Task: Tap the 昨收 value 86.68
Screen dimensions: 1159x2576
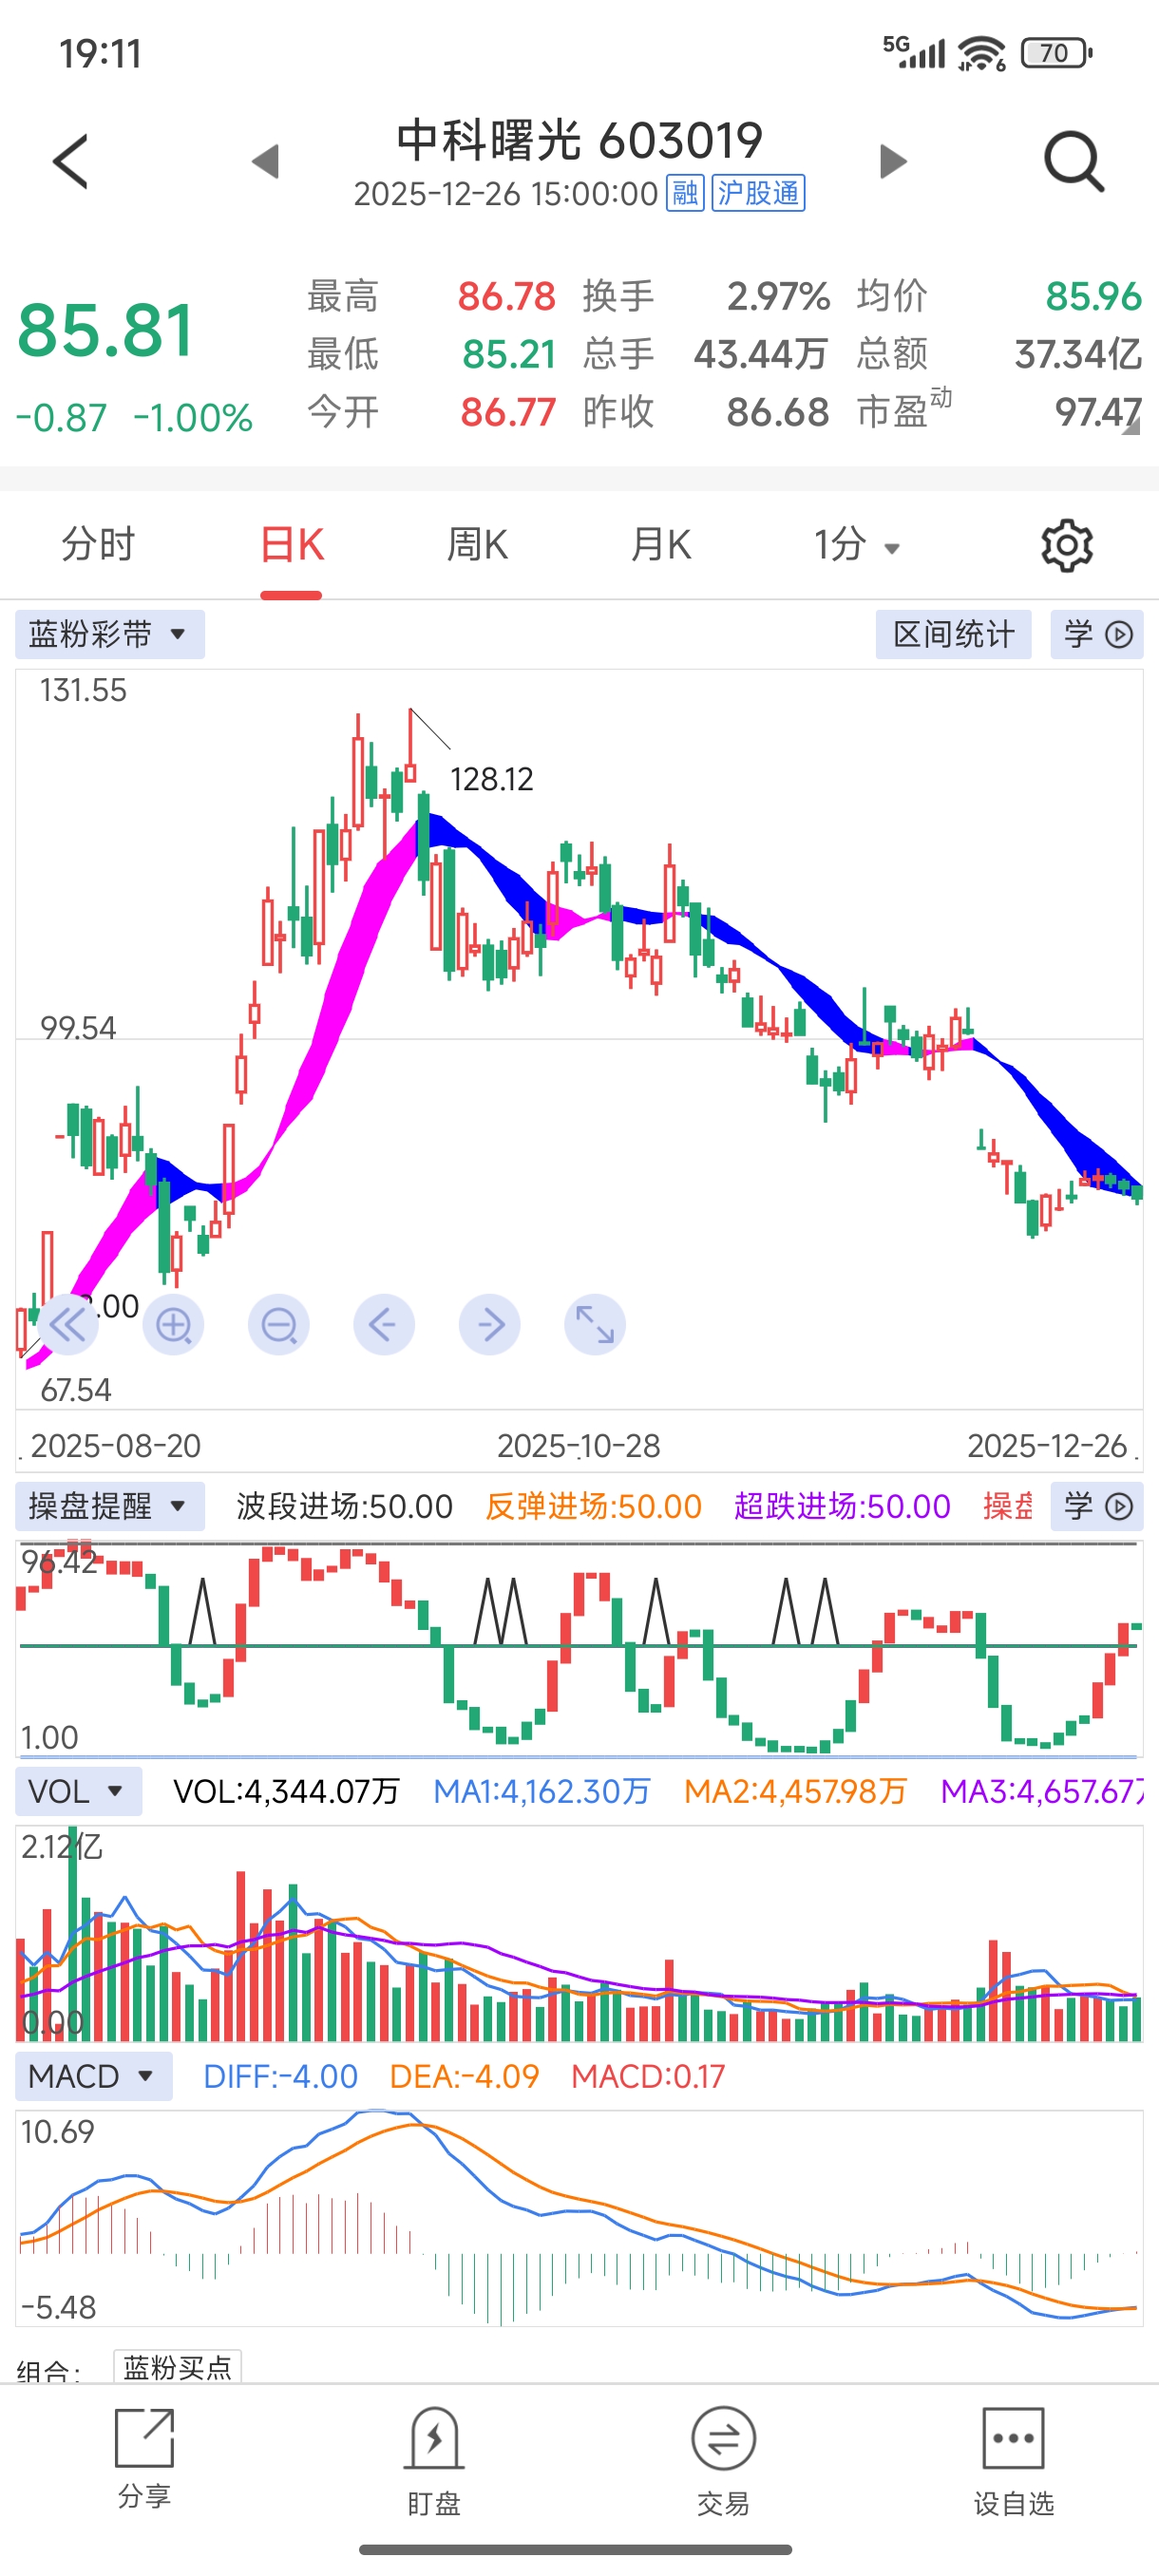Action: point(778,413)
